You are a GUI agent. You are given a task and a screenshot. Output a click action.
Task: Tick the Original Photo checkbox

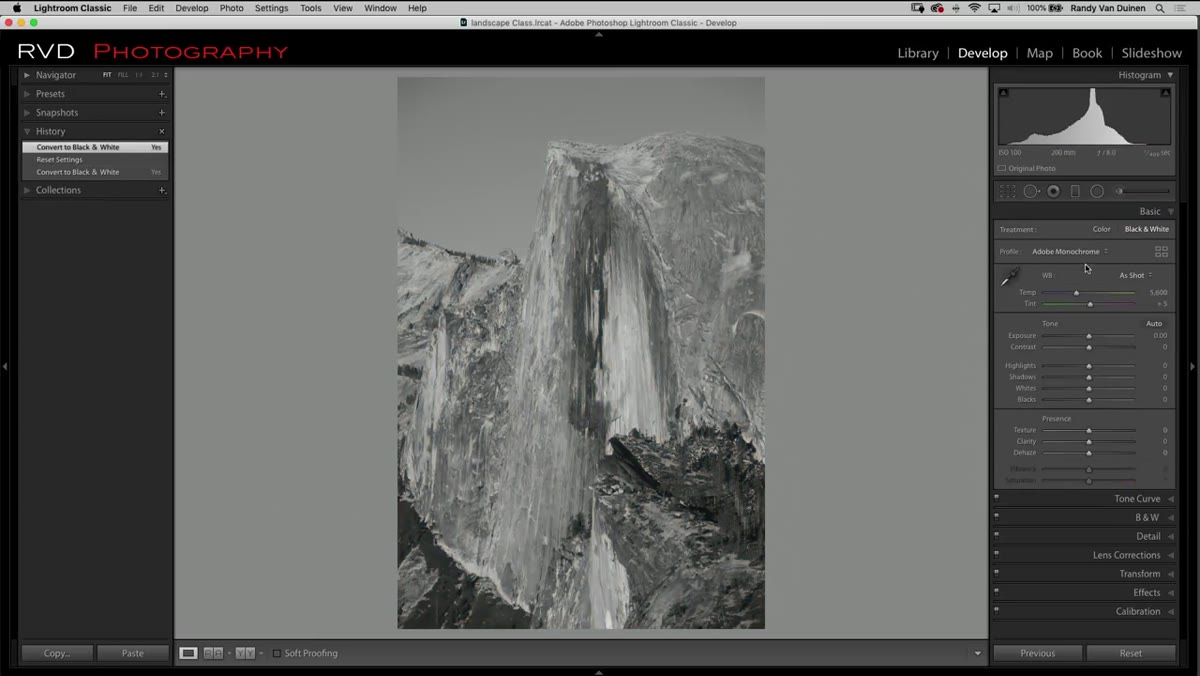click(x=1002, y=169)
